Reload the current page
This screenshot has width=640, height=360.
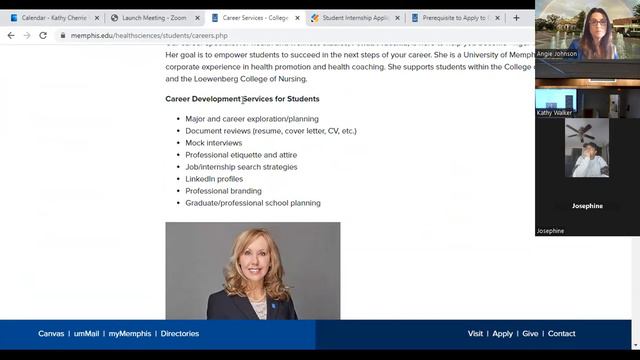(x=43, y=36)
